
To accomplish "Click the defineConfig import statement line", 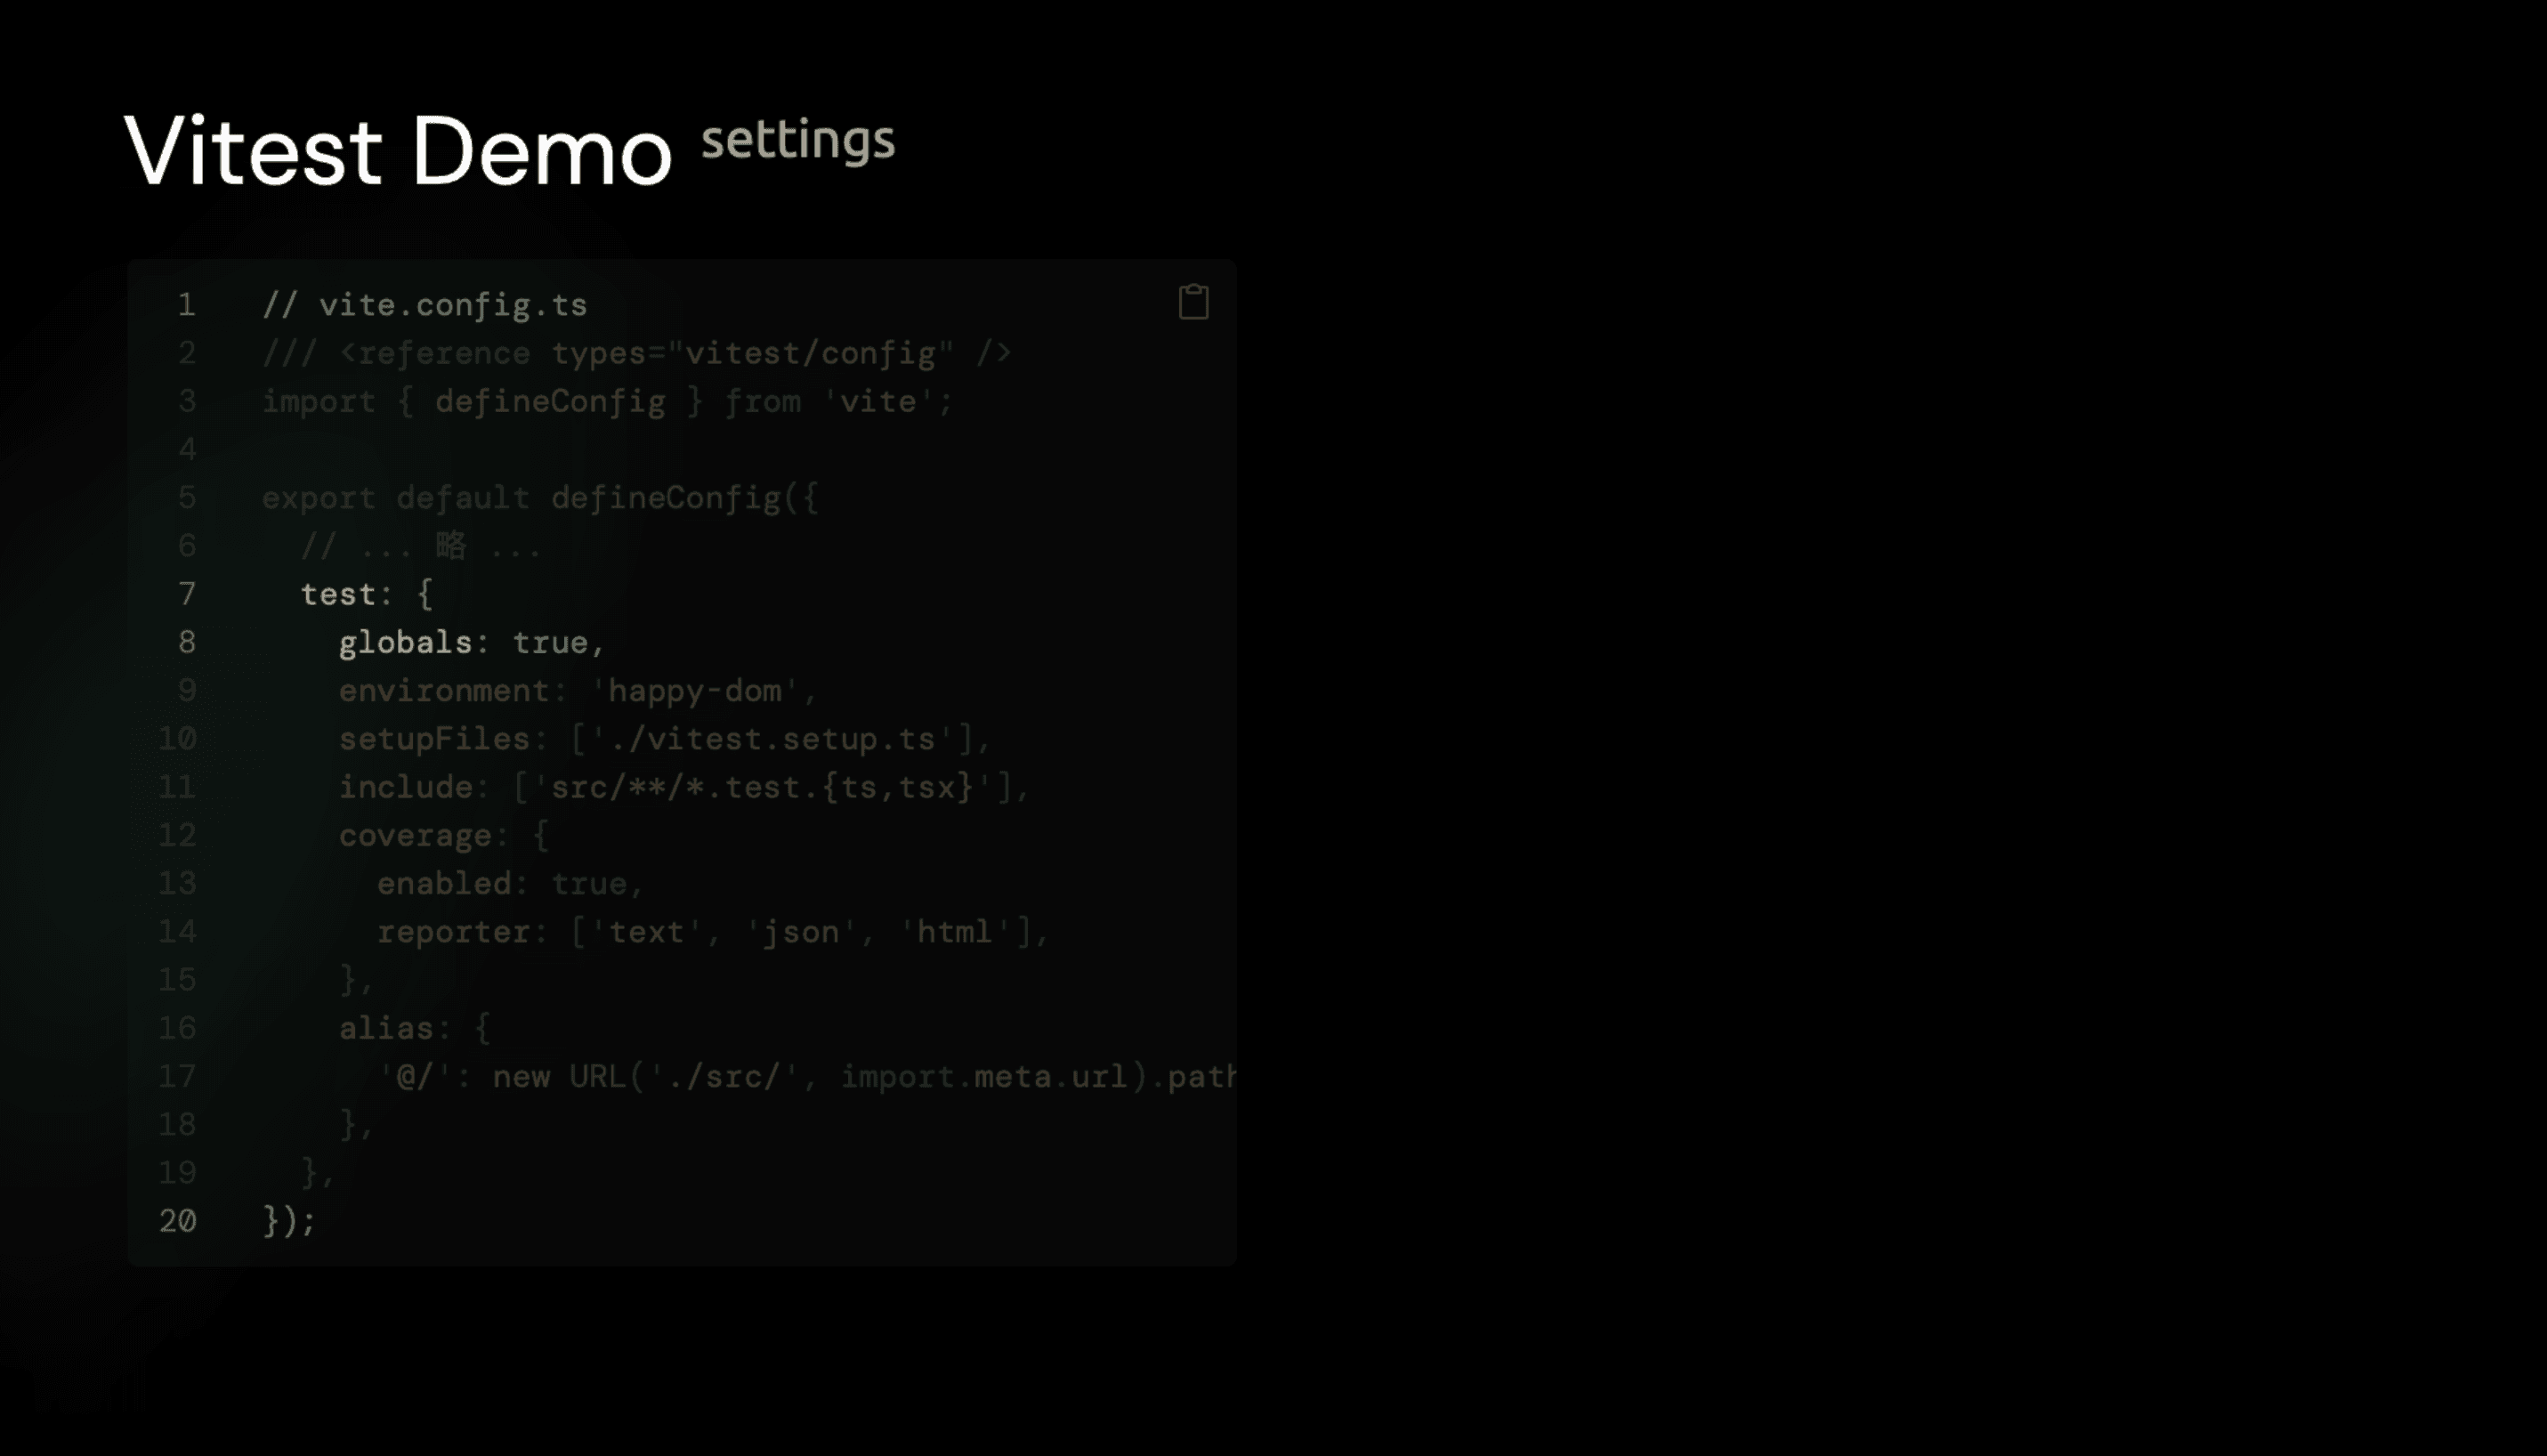I will pos(607,401).
